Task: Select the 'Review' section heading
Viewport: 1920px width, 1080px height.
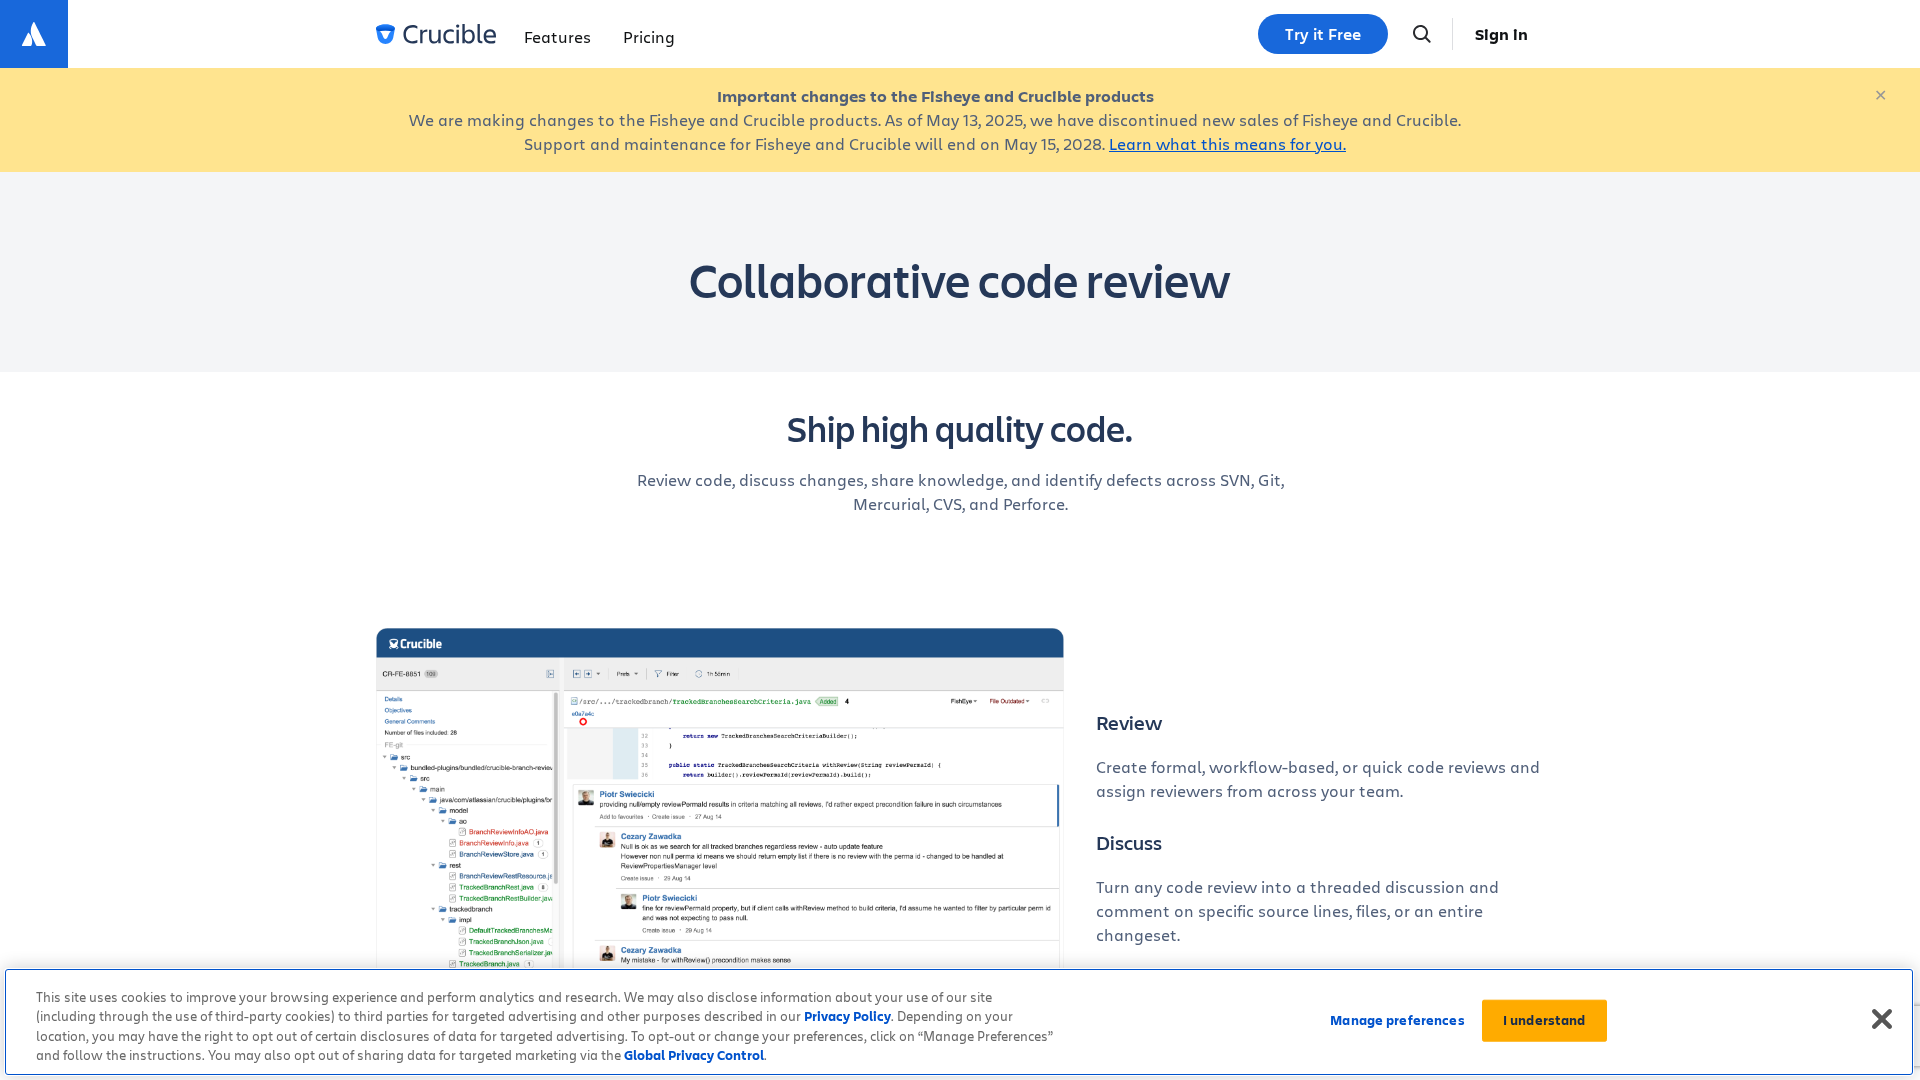Action: (1128, 723)
